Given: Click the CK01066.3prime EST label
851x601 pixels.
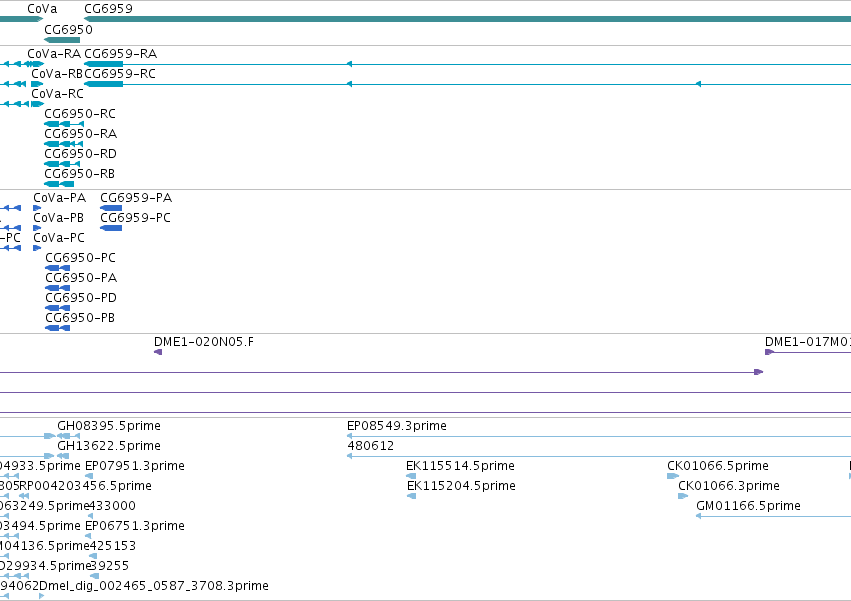Looking at the screenshot, I should [x=728, y=486].
